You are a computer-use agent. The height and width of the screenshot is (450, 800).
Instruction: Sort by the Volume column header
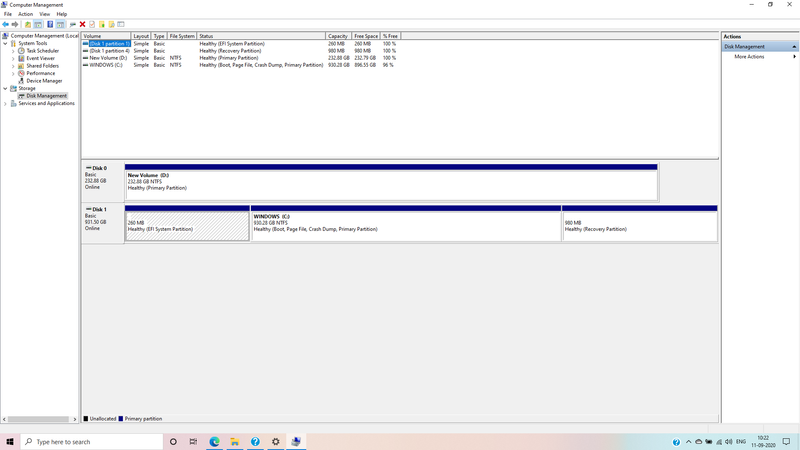click(x=106, y=36)
